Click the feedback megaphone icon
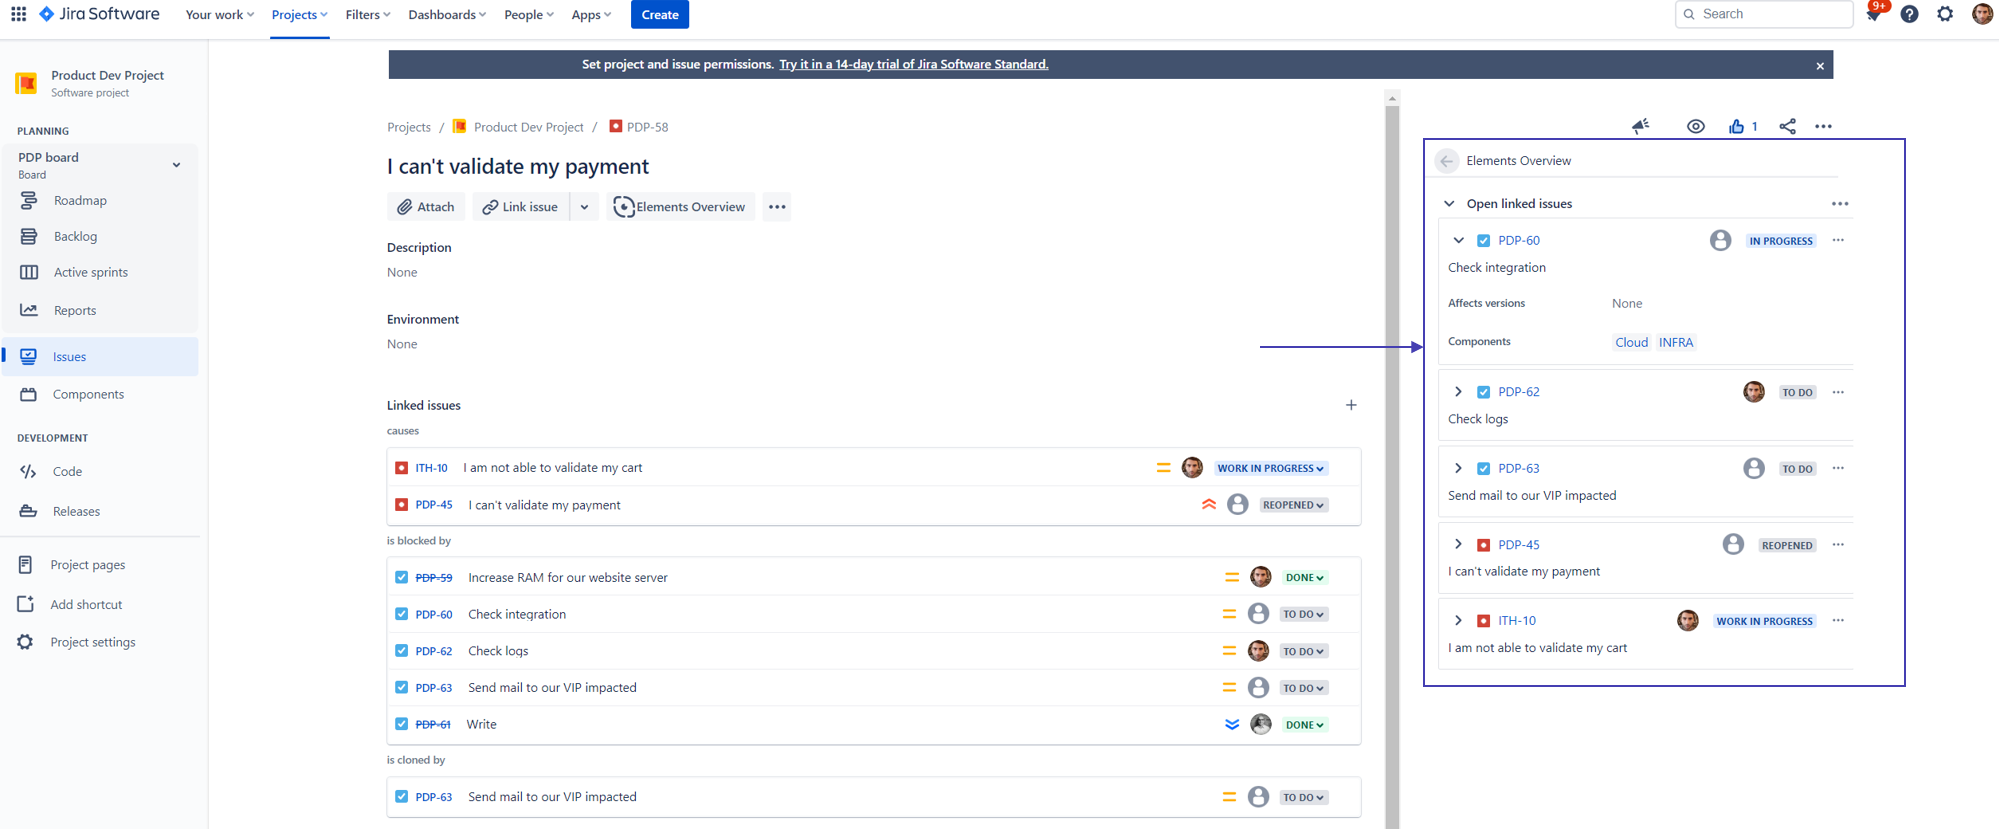 1640,126
